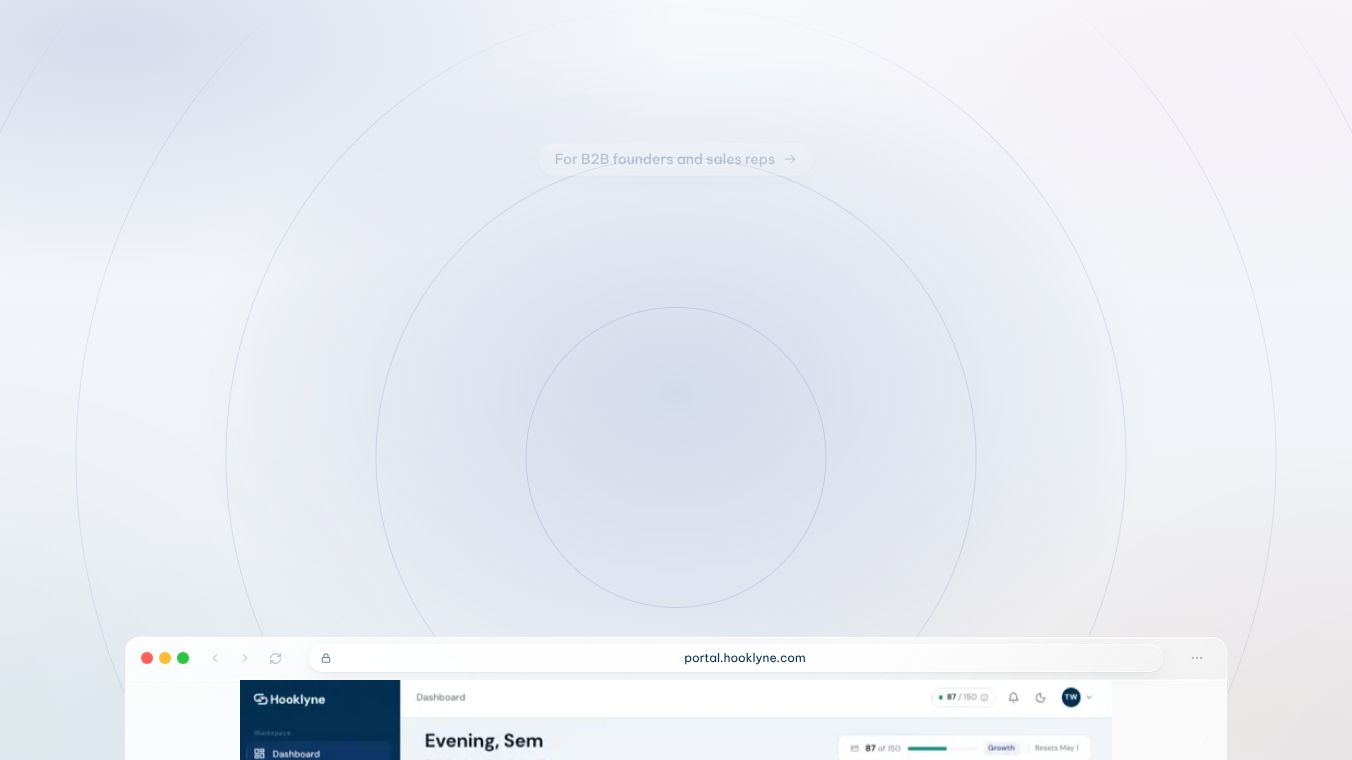This screenshot has width=1352, height=760.
Task: Click the Hooklyne logo in the sidebar
Action: (x=289, y=699)
